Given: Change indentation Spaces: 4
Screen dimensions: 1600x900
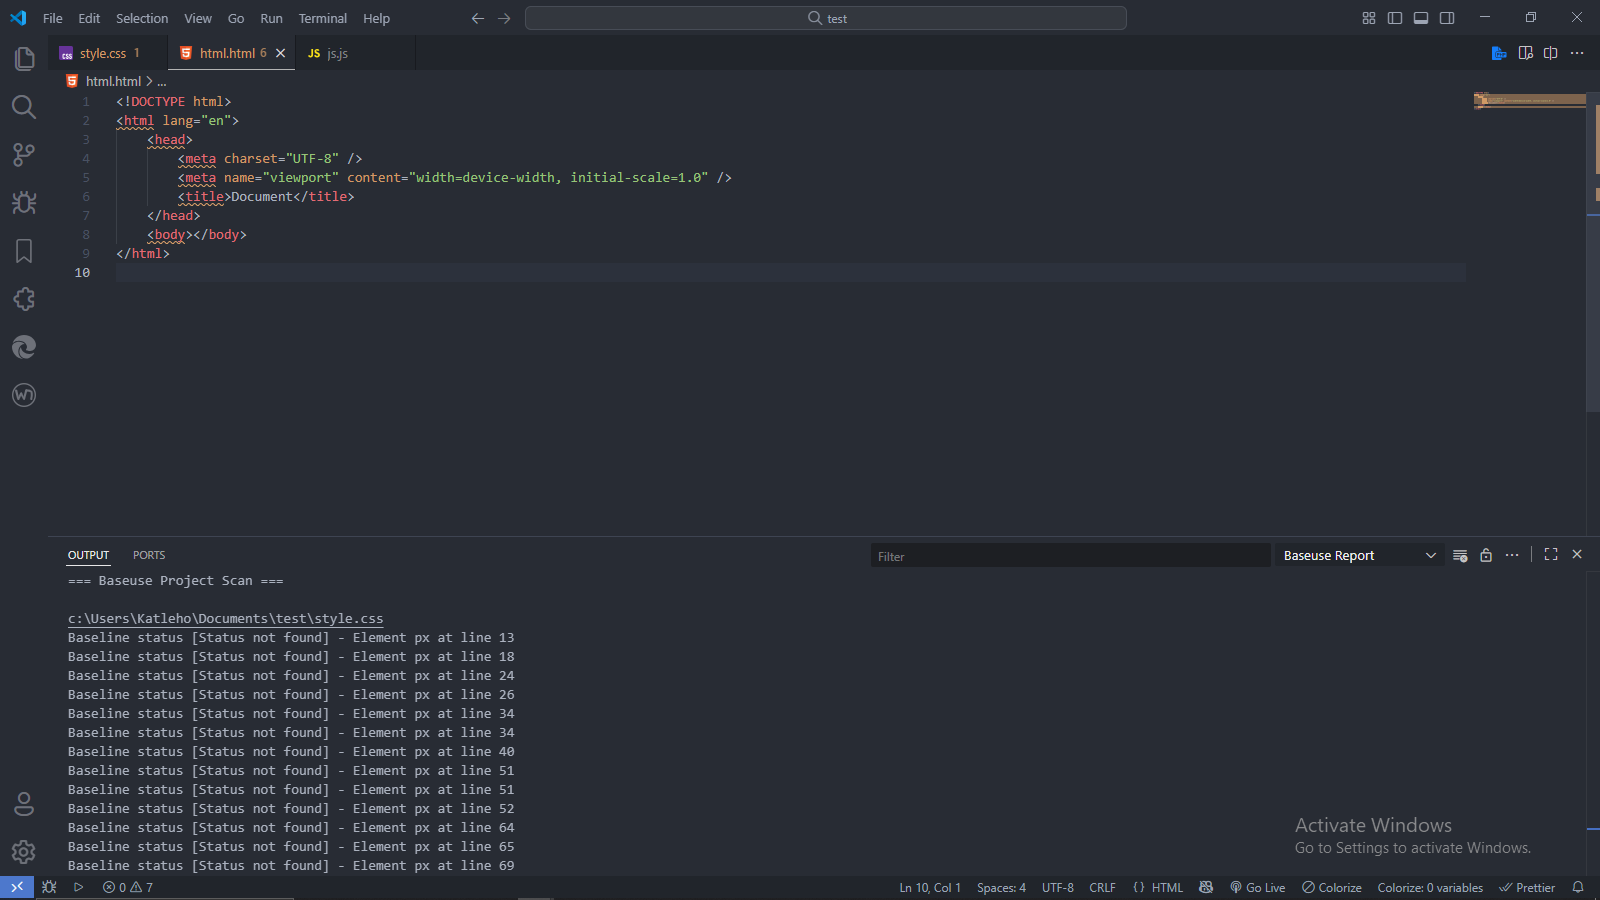Looking at the screenshot, I should (x=1001, y=887).
